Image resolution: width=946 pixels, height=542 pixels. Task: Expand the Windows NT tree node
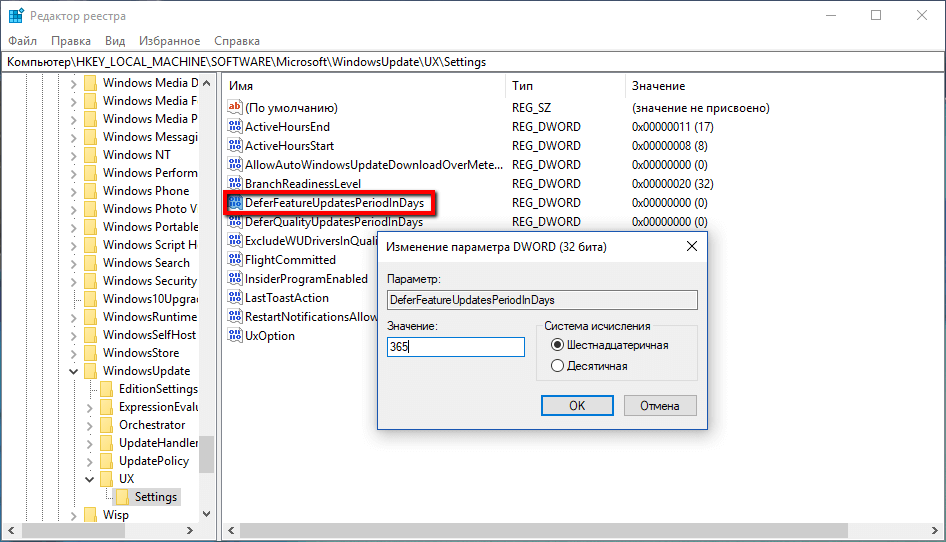coord(73,155)
